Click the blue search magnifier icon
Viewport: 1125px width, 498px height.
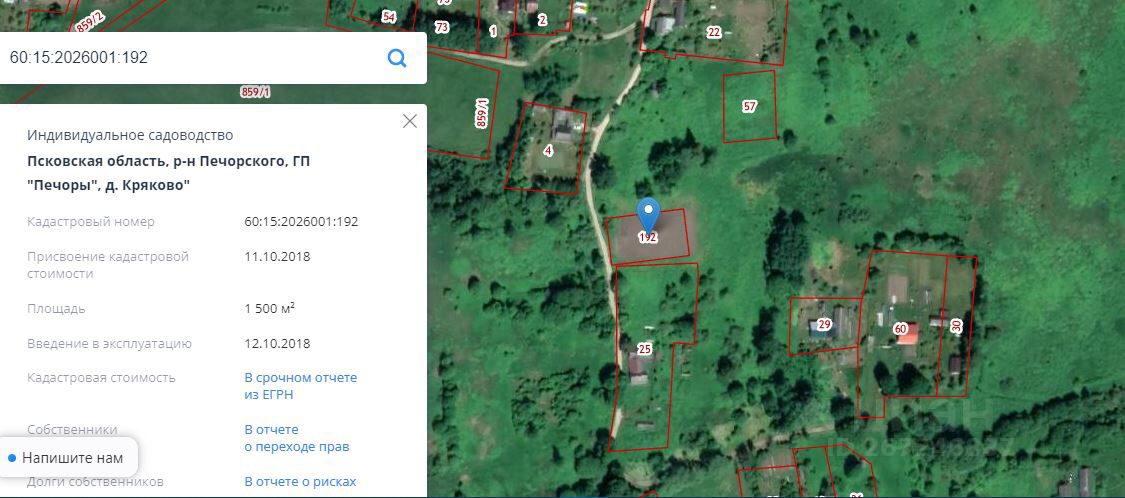click(x=397, y=57)
